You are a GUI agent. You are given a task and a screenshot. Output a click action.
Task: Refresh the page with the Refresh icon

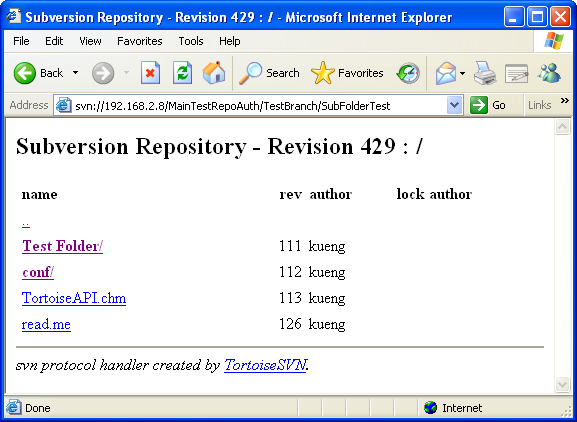(183, 73)
